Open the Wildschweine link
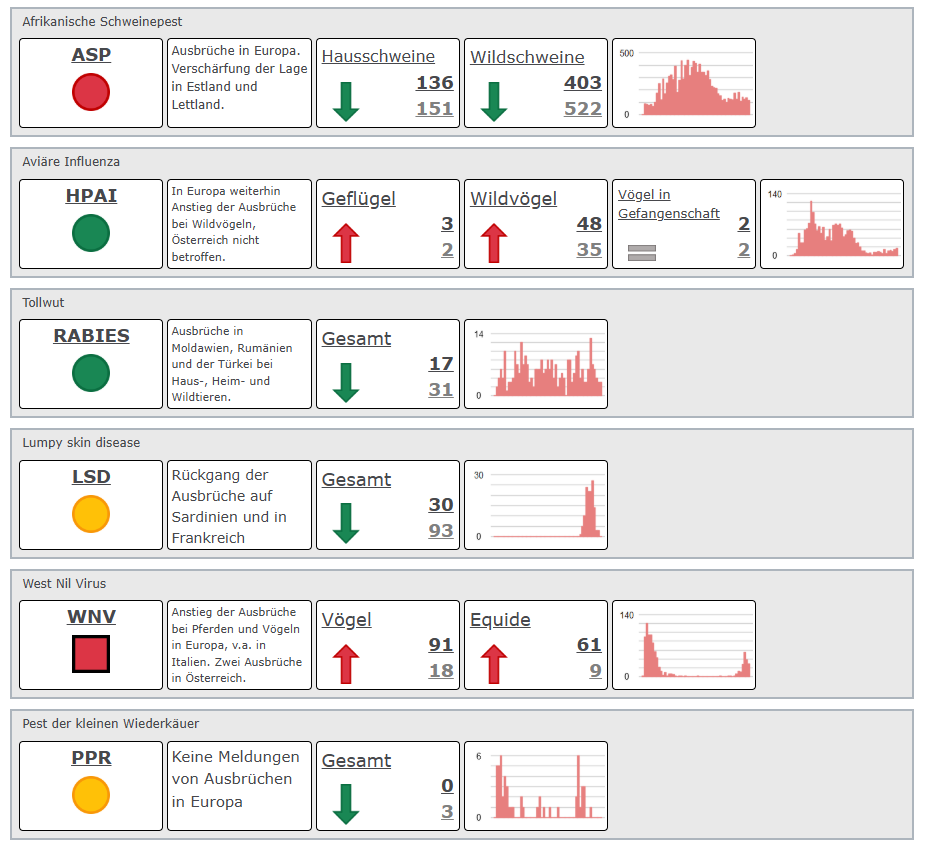The width and height of the screenshot is (927, 847). [x=527, y=57]
